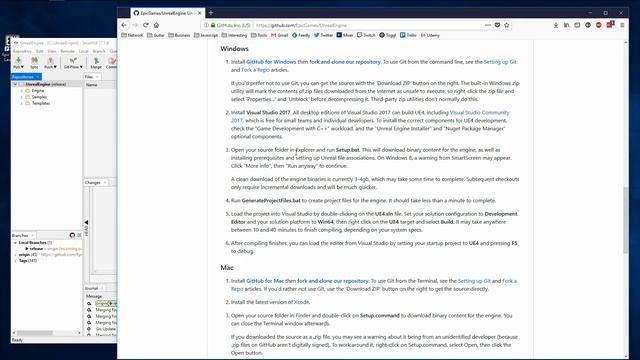Open the Git-Flow dropdown arrow in SmartGit
640x360 pixels.
point(81,67)
